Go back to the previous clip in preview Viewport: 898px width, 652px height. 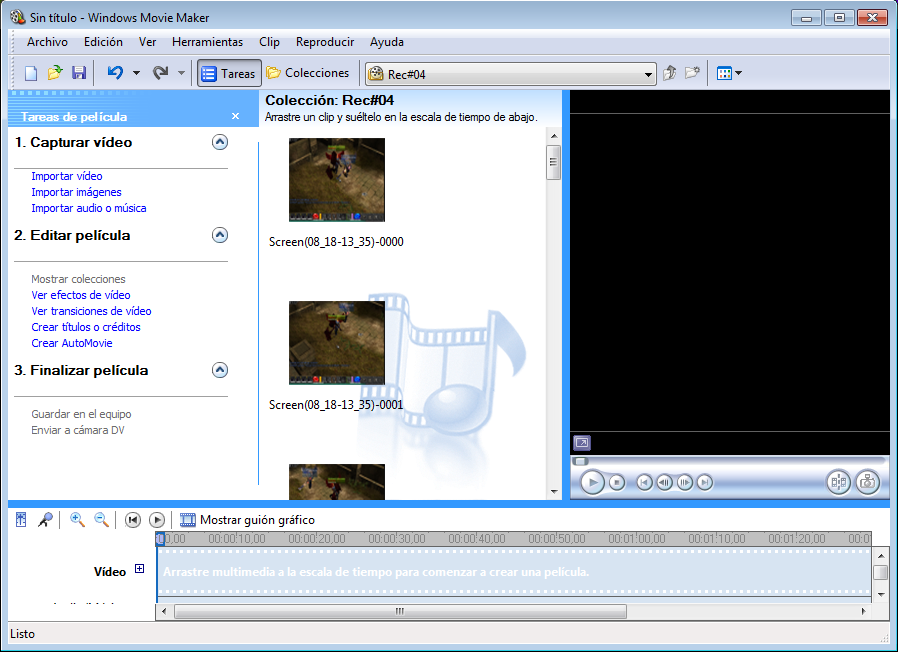coord(644,482)
